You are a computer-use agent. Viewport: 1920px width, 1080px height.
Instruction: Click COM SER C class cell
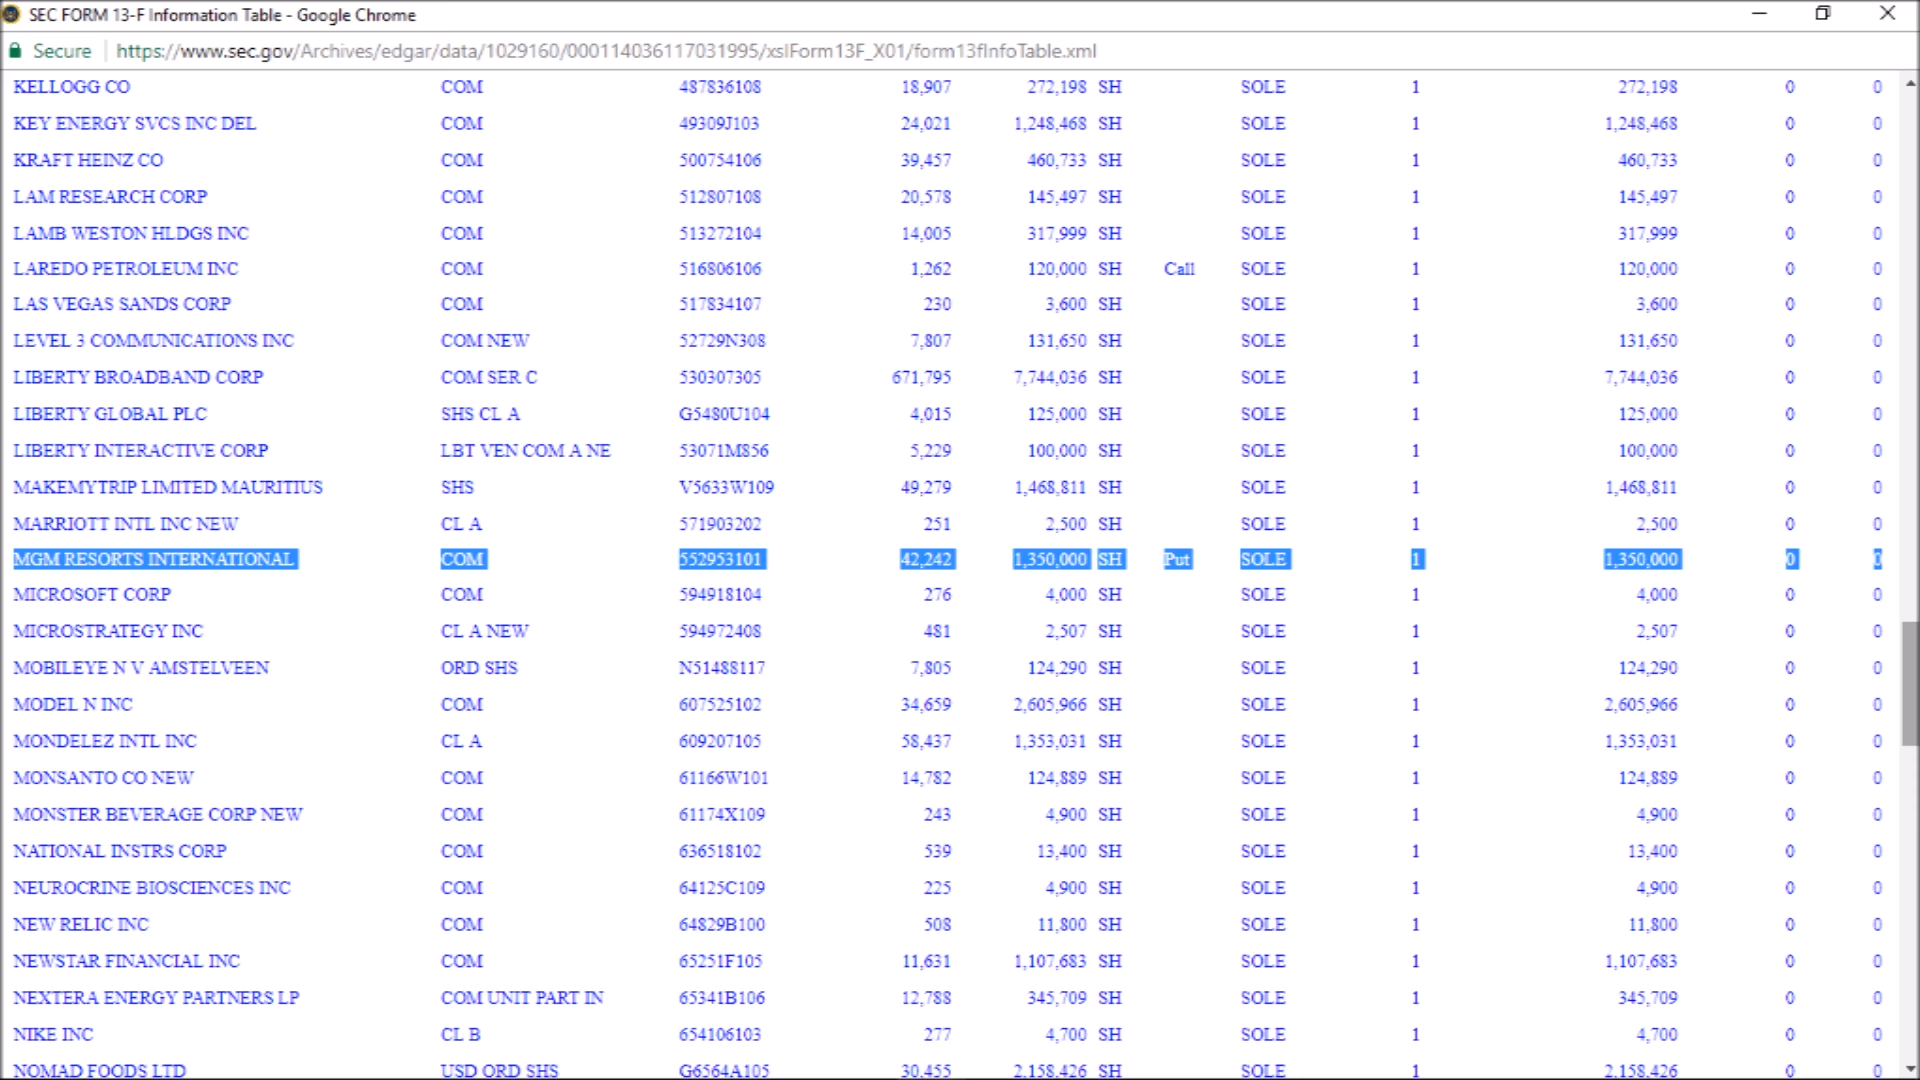489,378
